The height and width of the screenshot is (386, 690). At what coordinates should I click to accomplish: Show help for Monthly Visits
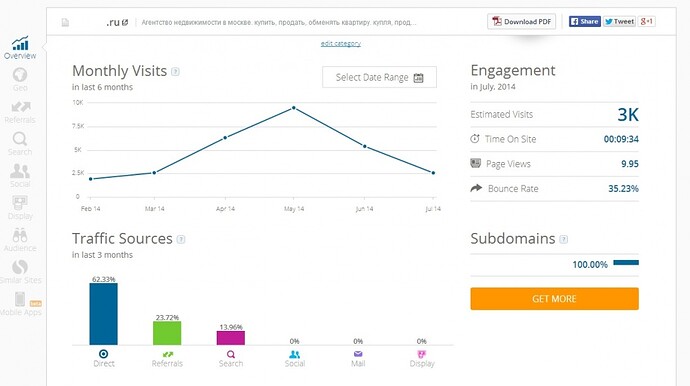pyautogui.click(x=175, y=71)
